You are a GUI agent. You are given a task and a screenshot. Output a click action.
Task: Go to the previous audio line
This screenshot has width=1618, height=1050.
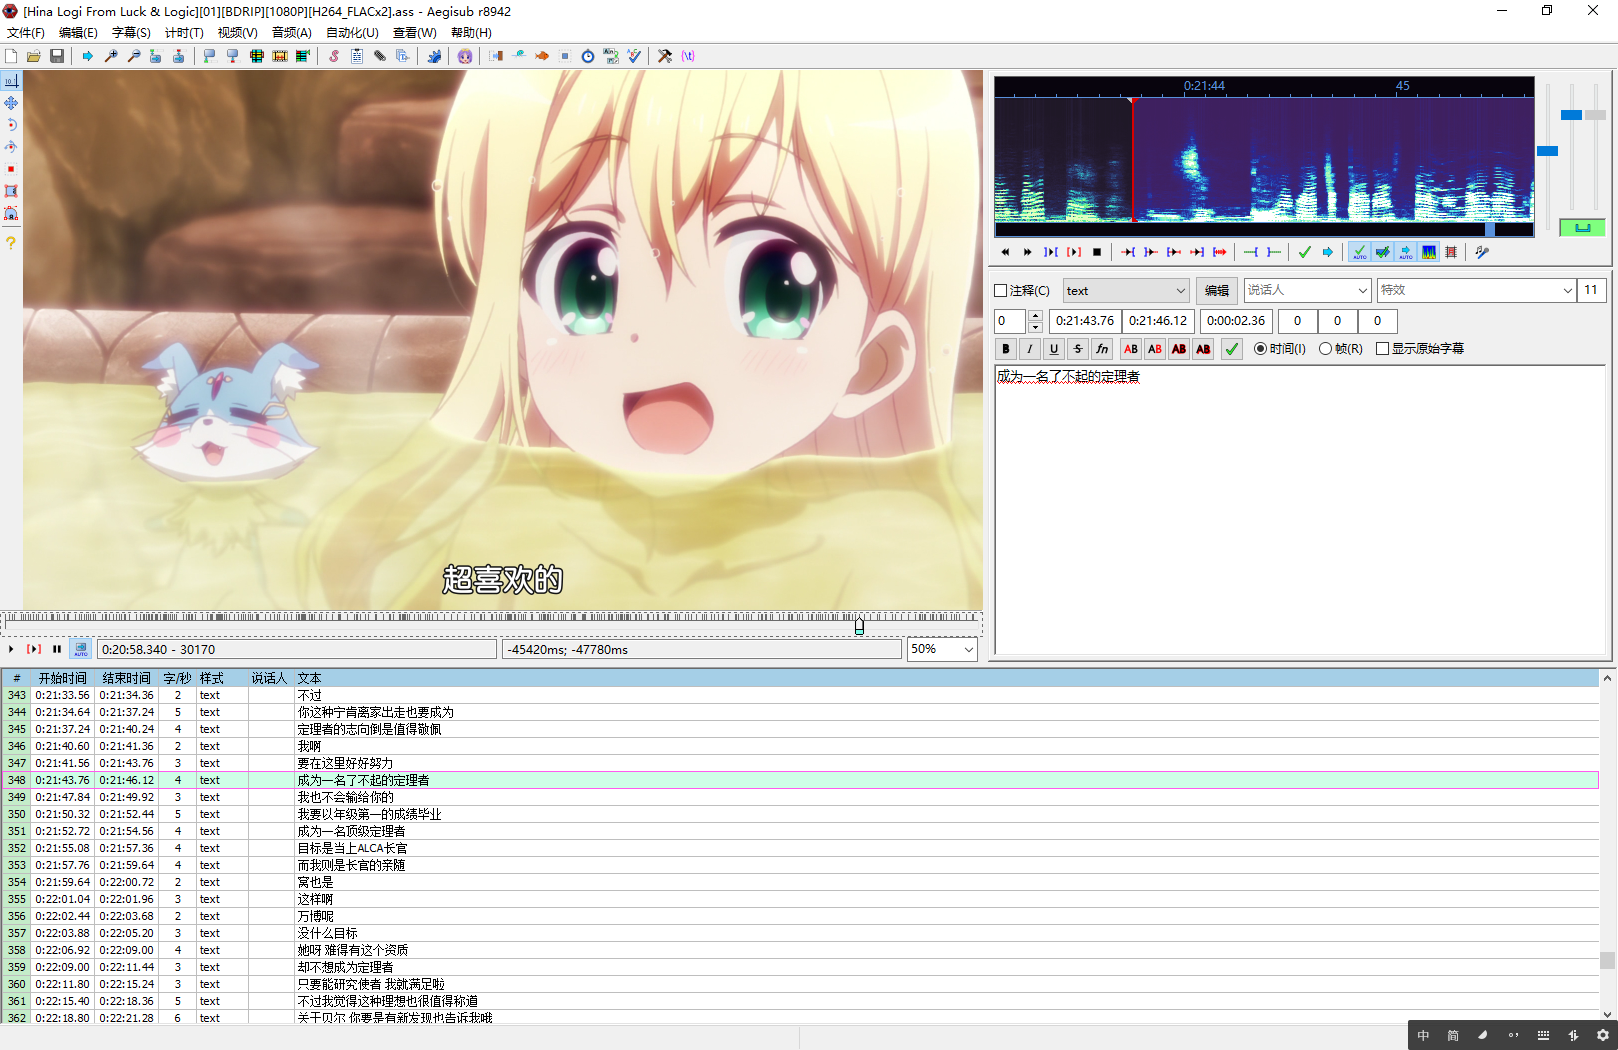[1005, 252]
